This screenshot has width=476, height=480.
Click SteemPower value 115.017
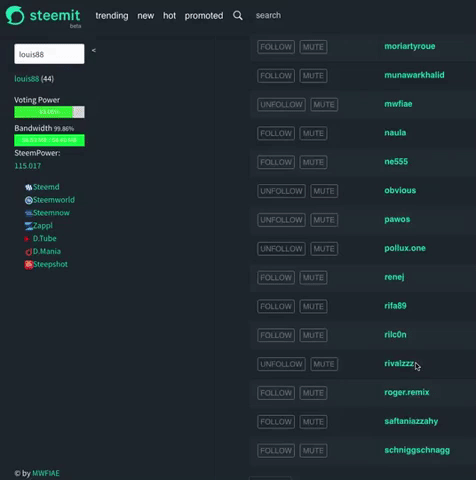(x=28, y=166)
